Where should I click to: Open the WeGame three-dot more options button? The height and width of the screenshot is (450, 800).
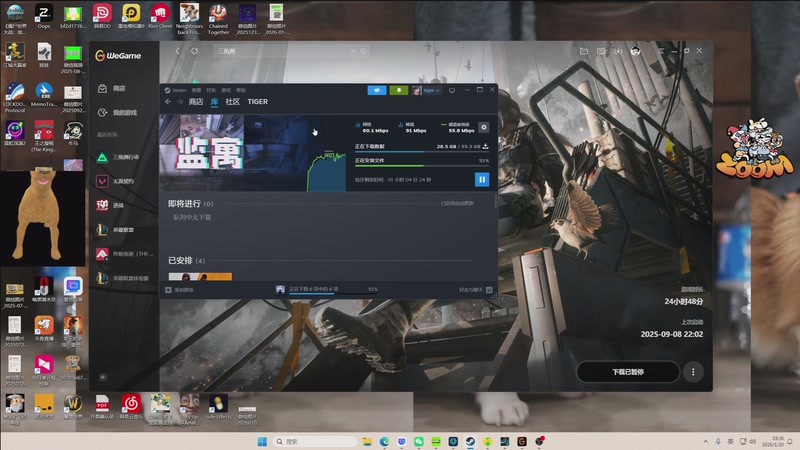click(x=693, y=372)
